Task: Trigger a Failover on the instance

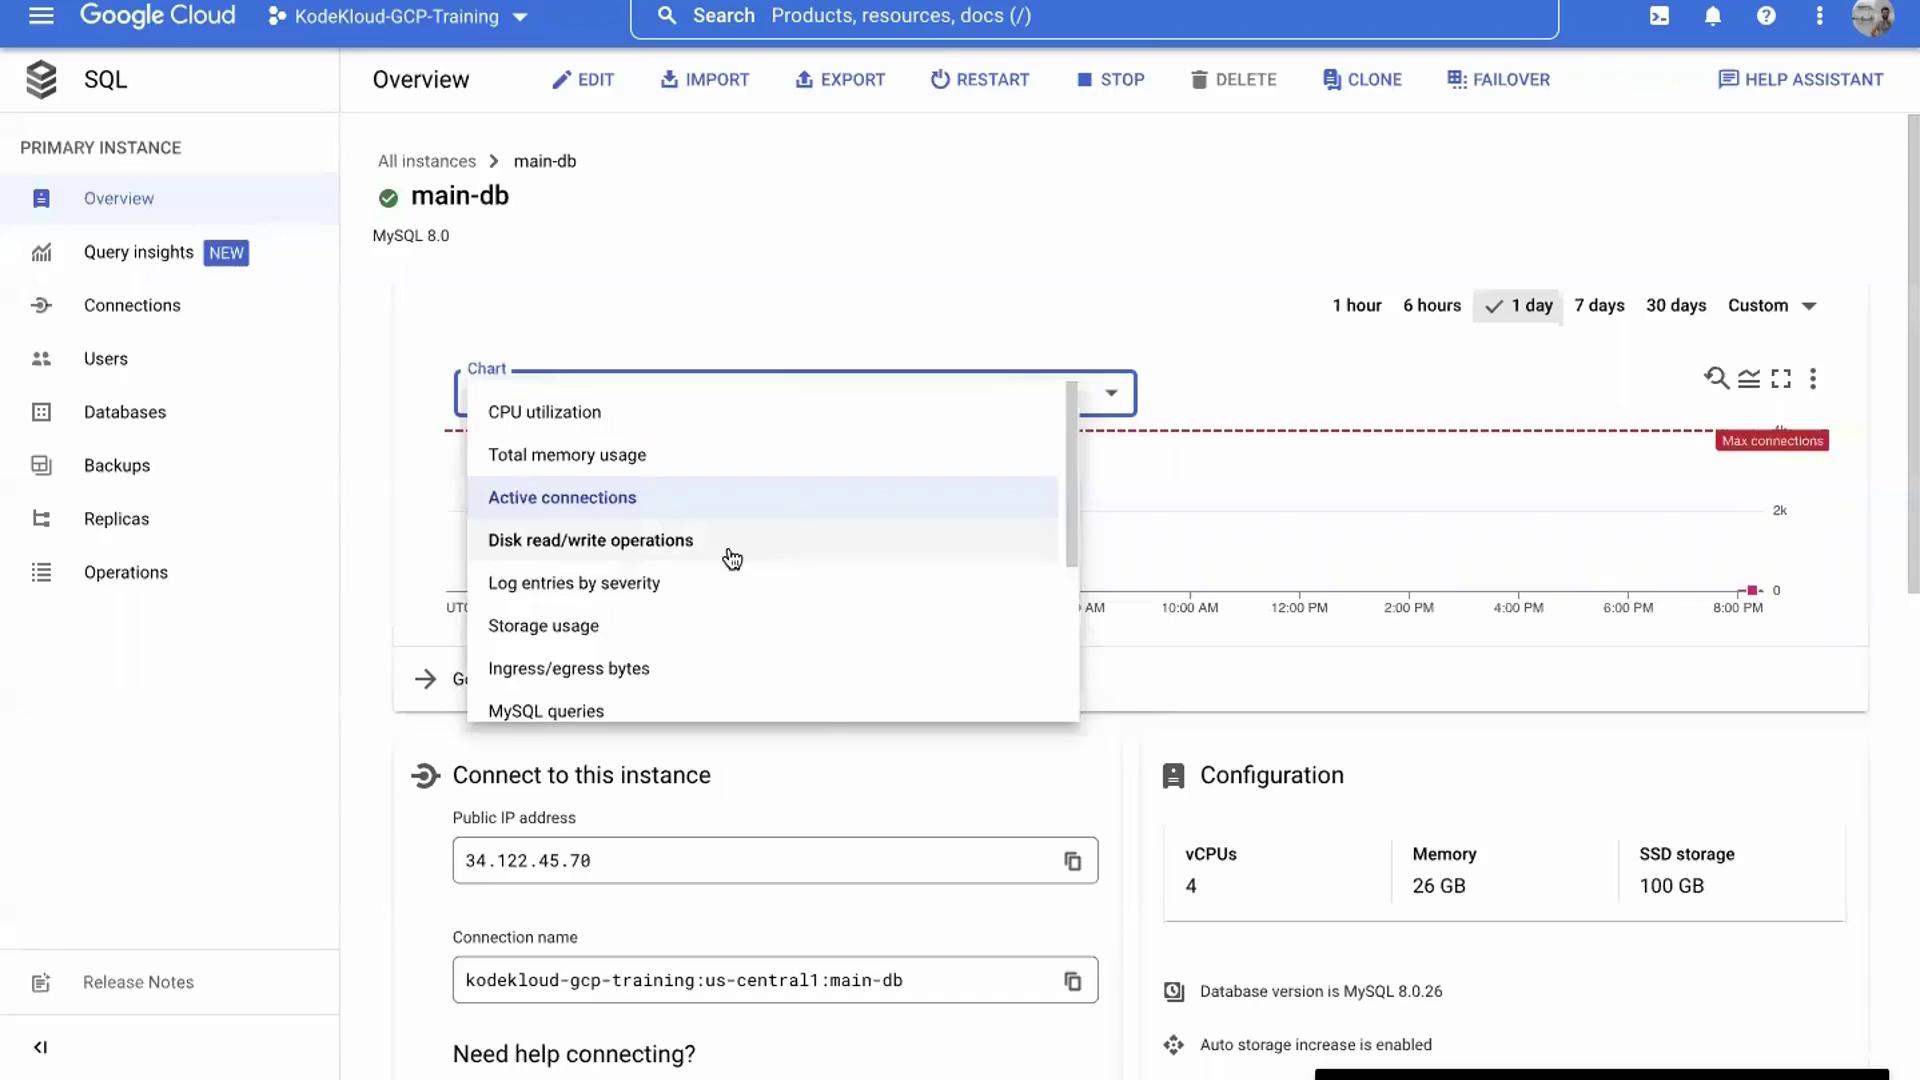Action: click(1499, 79)
